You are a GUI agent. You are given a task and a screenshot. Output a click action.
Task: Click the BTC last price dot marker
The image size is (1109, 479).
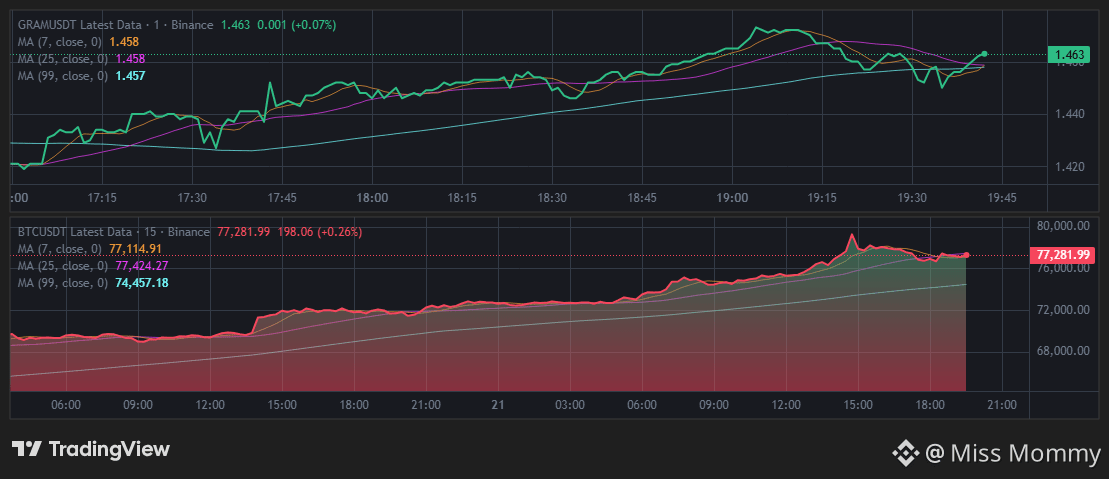pyautogui.click(x=966, y=255)
